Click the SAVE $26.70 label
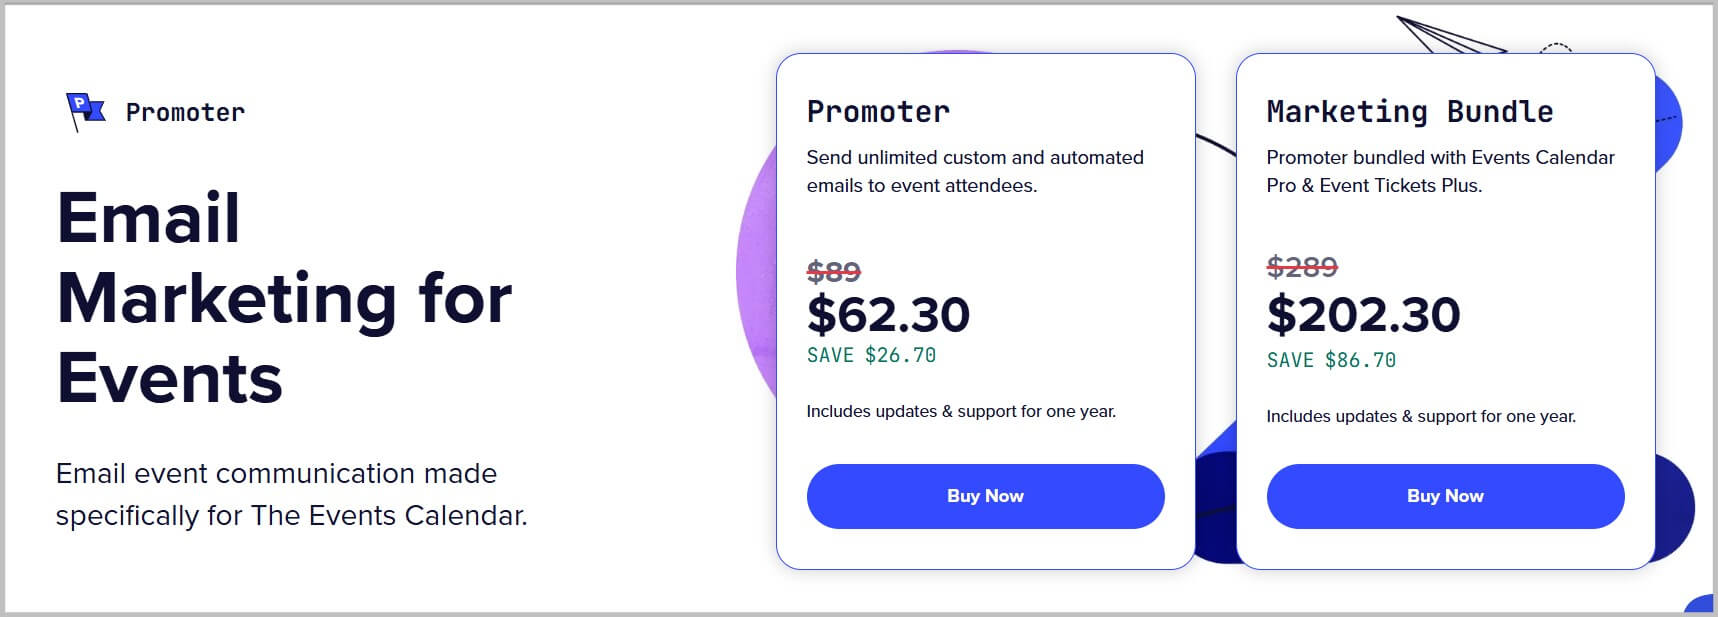Viewport: 1718px width, 617px height. point(871,356)
